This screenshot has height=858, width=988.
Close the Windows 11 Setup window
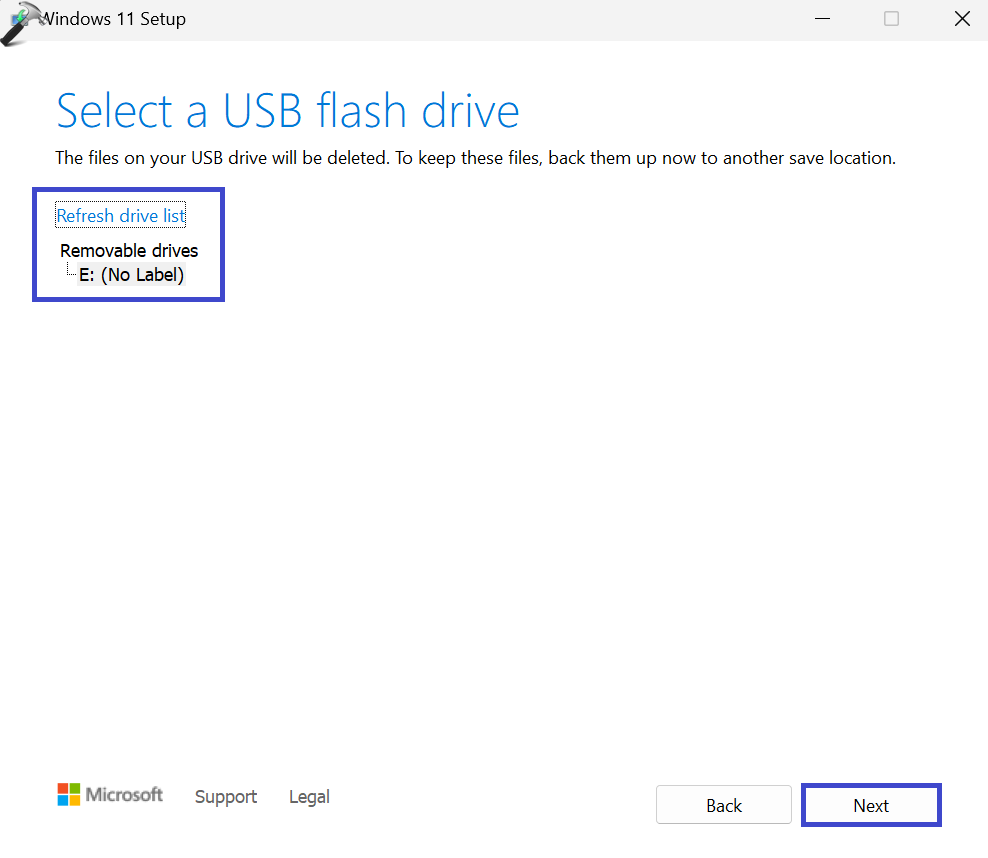click(x=962, y=19)
